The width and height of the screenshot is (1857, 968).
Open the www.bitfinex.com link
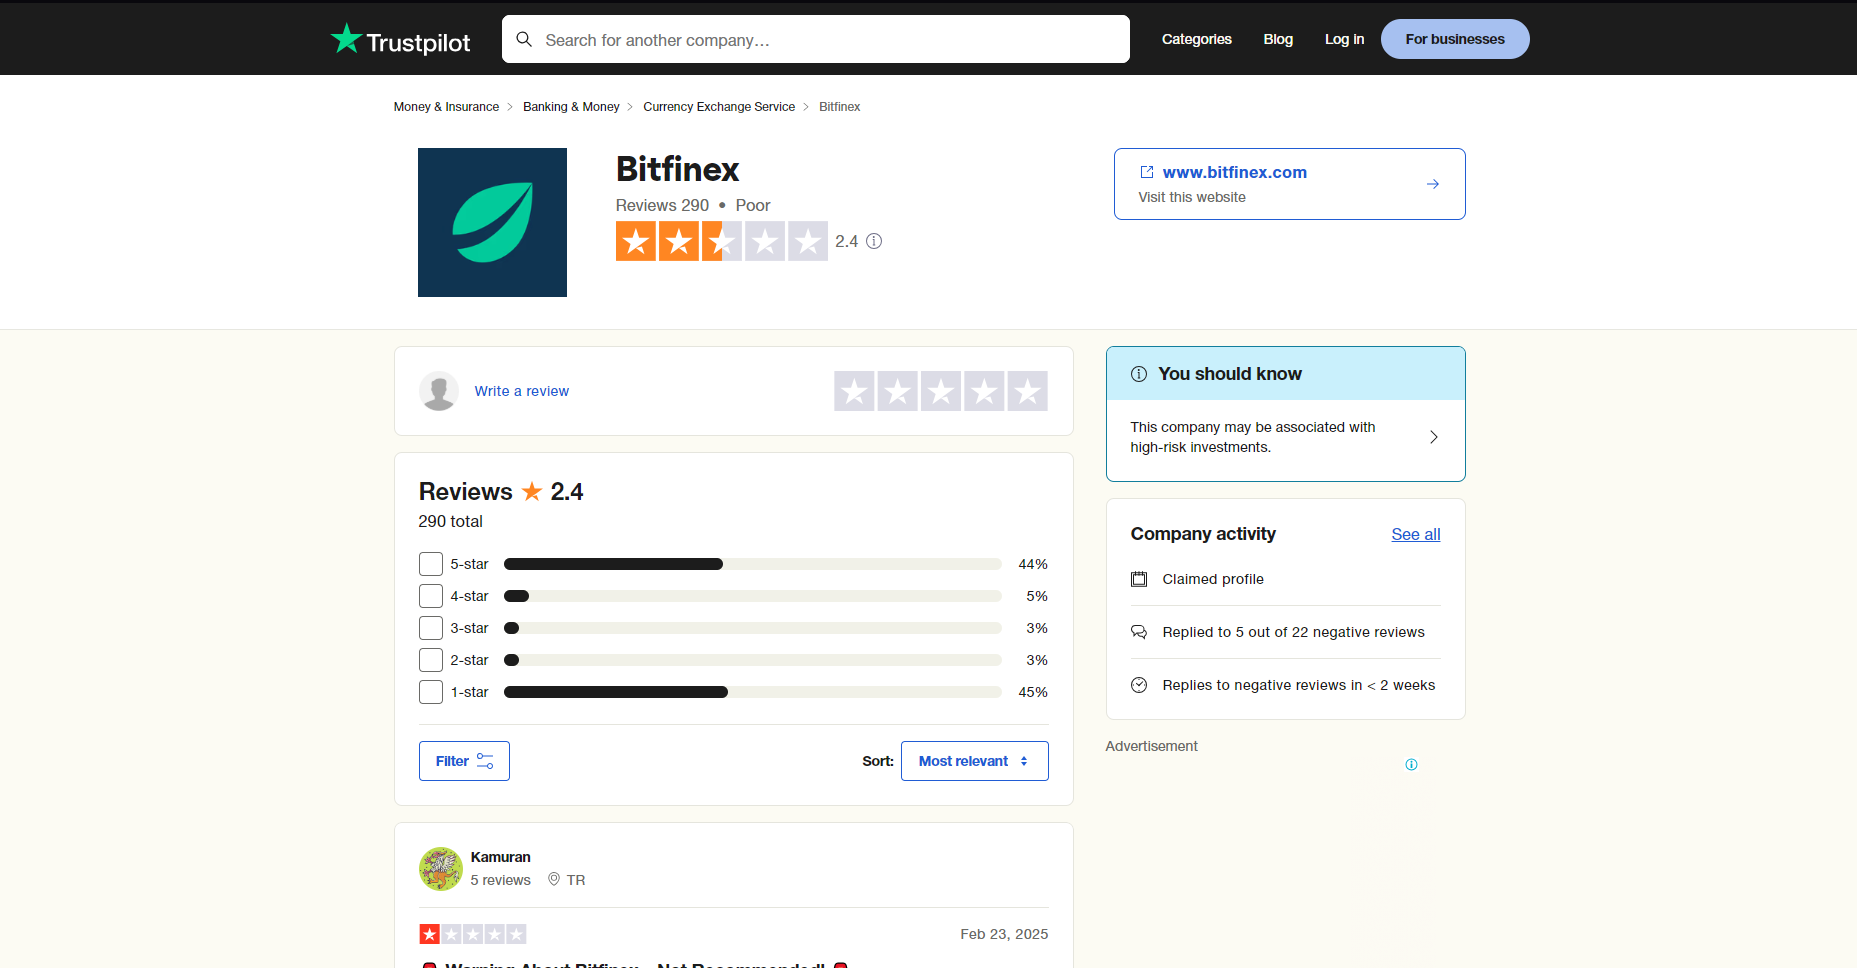[1235, 172]
